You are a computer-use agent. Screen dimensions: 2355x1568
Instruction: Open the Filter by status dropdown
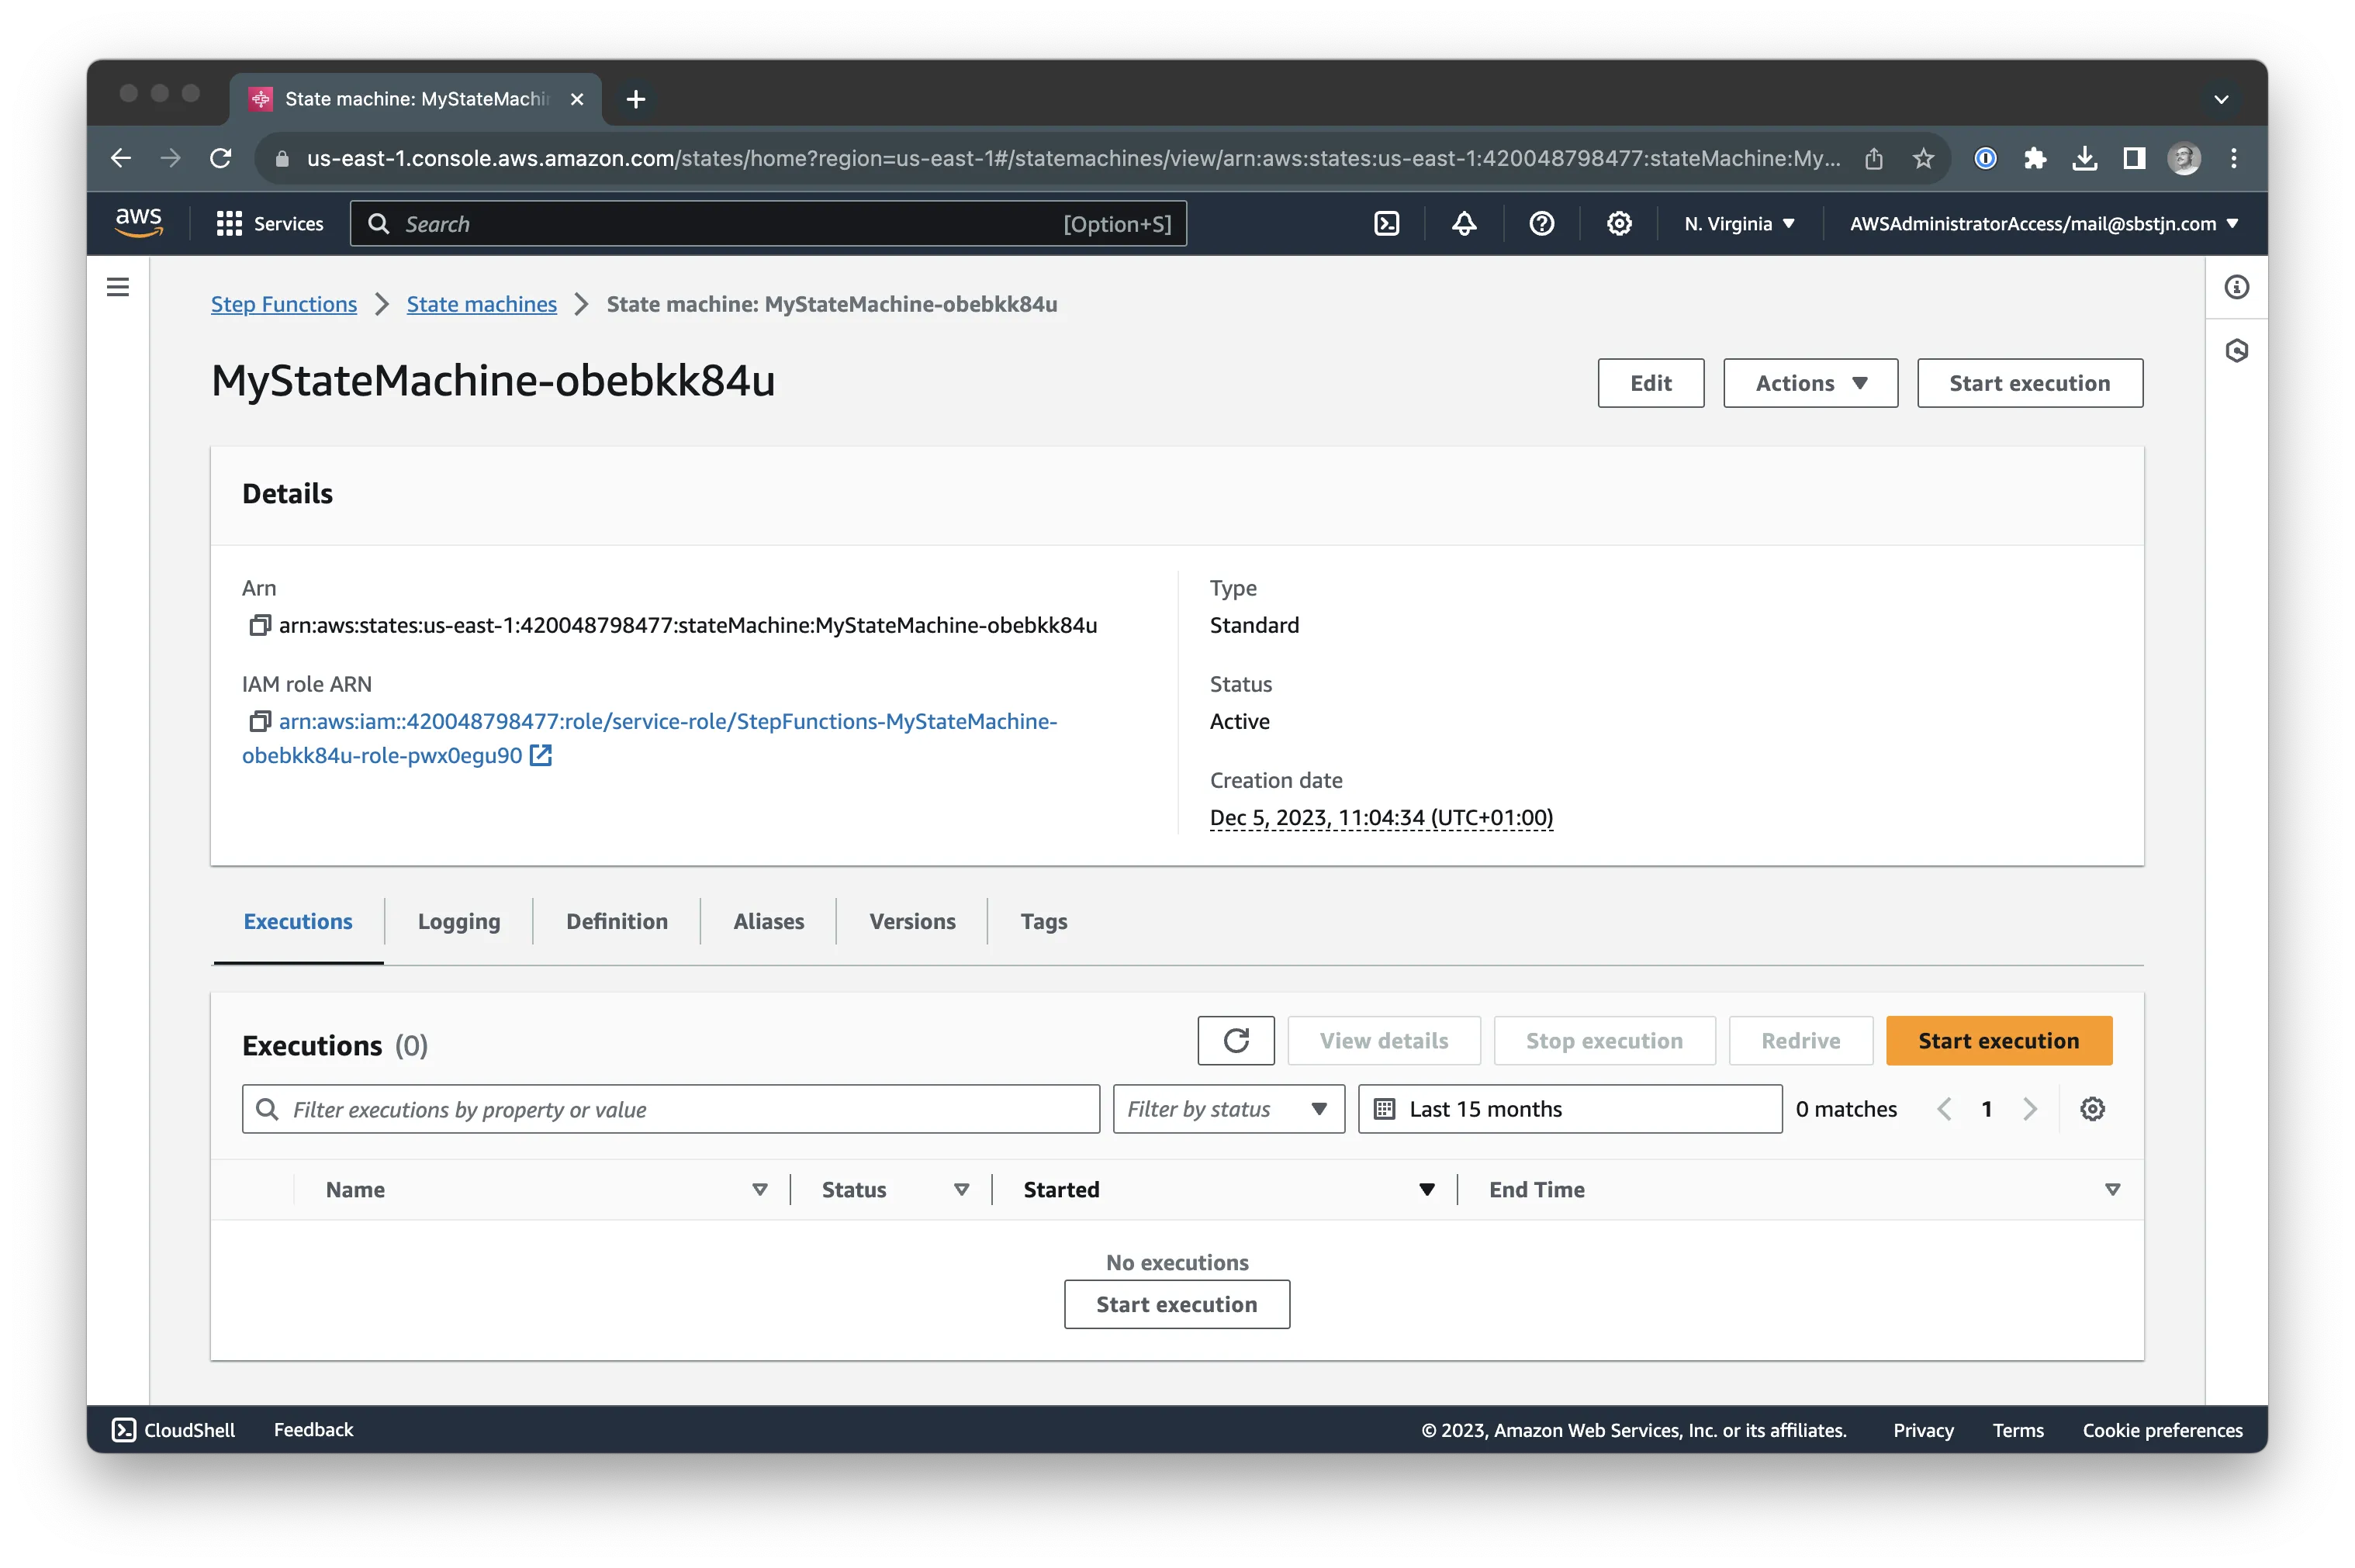(x=1228, y=1108)
